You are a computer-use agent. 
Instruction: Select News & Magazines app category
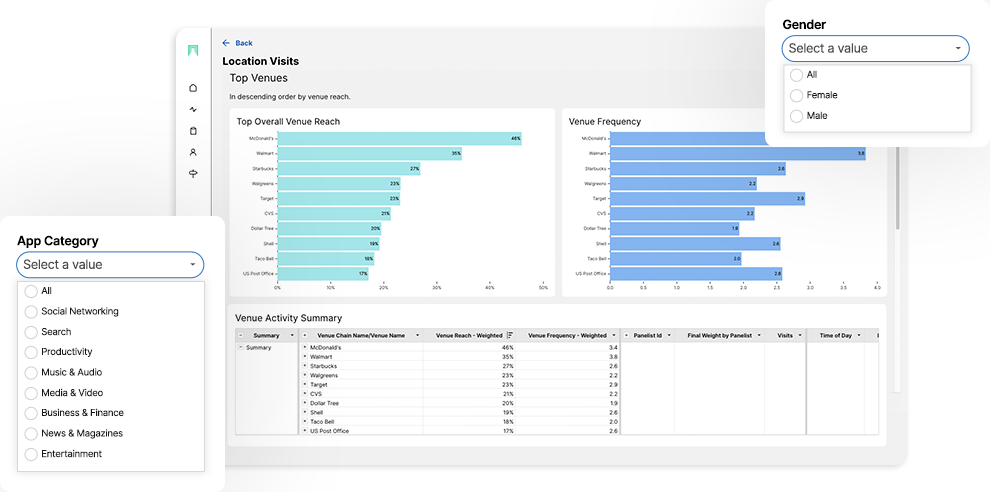tap(31, 433)
